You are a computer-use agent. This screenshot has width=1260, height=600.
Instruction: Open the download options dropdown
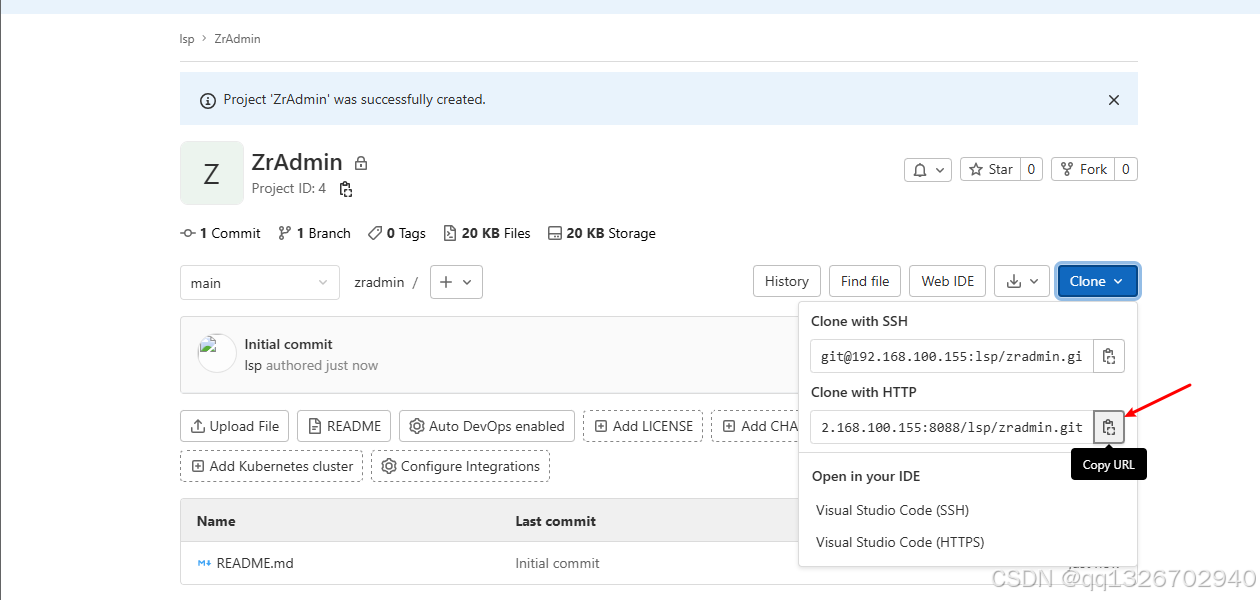(1021, 281)
